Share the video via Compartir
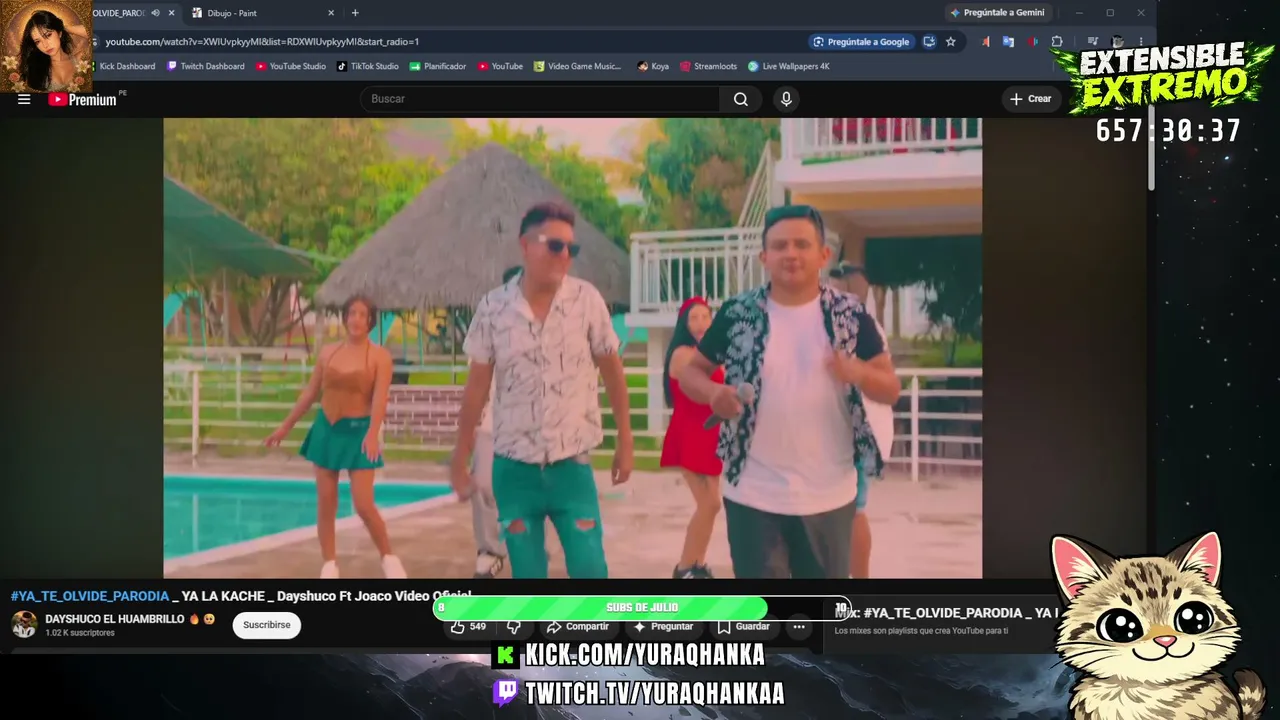Screen dimensions: 1280x720 pos(578,627)
